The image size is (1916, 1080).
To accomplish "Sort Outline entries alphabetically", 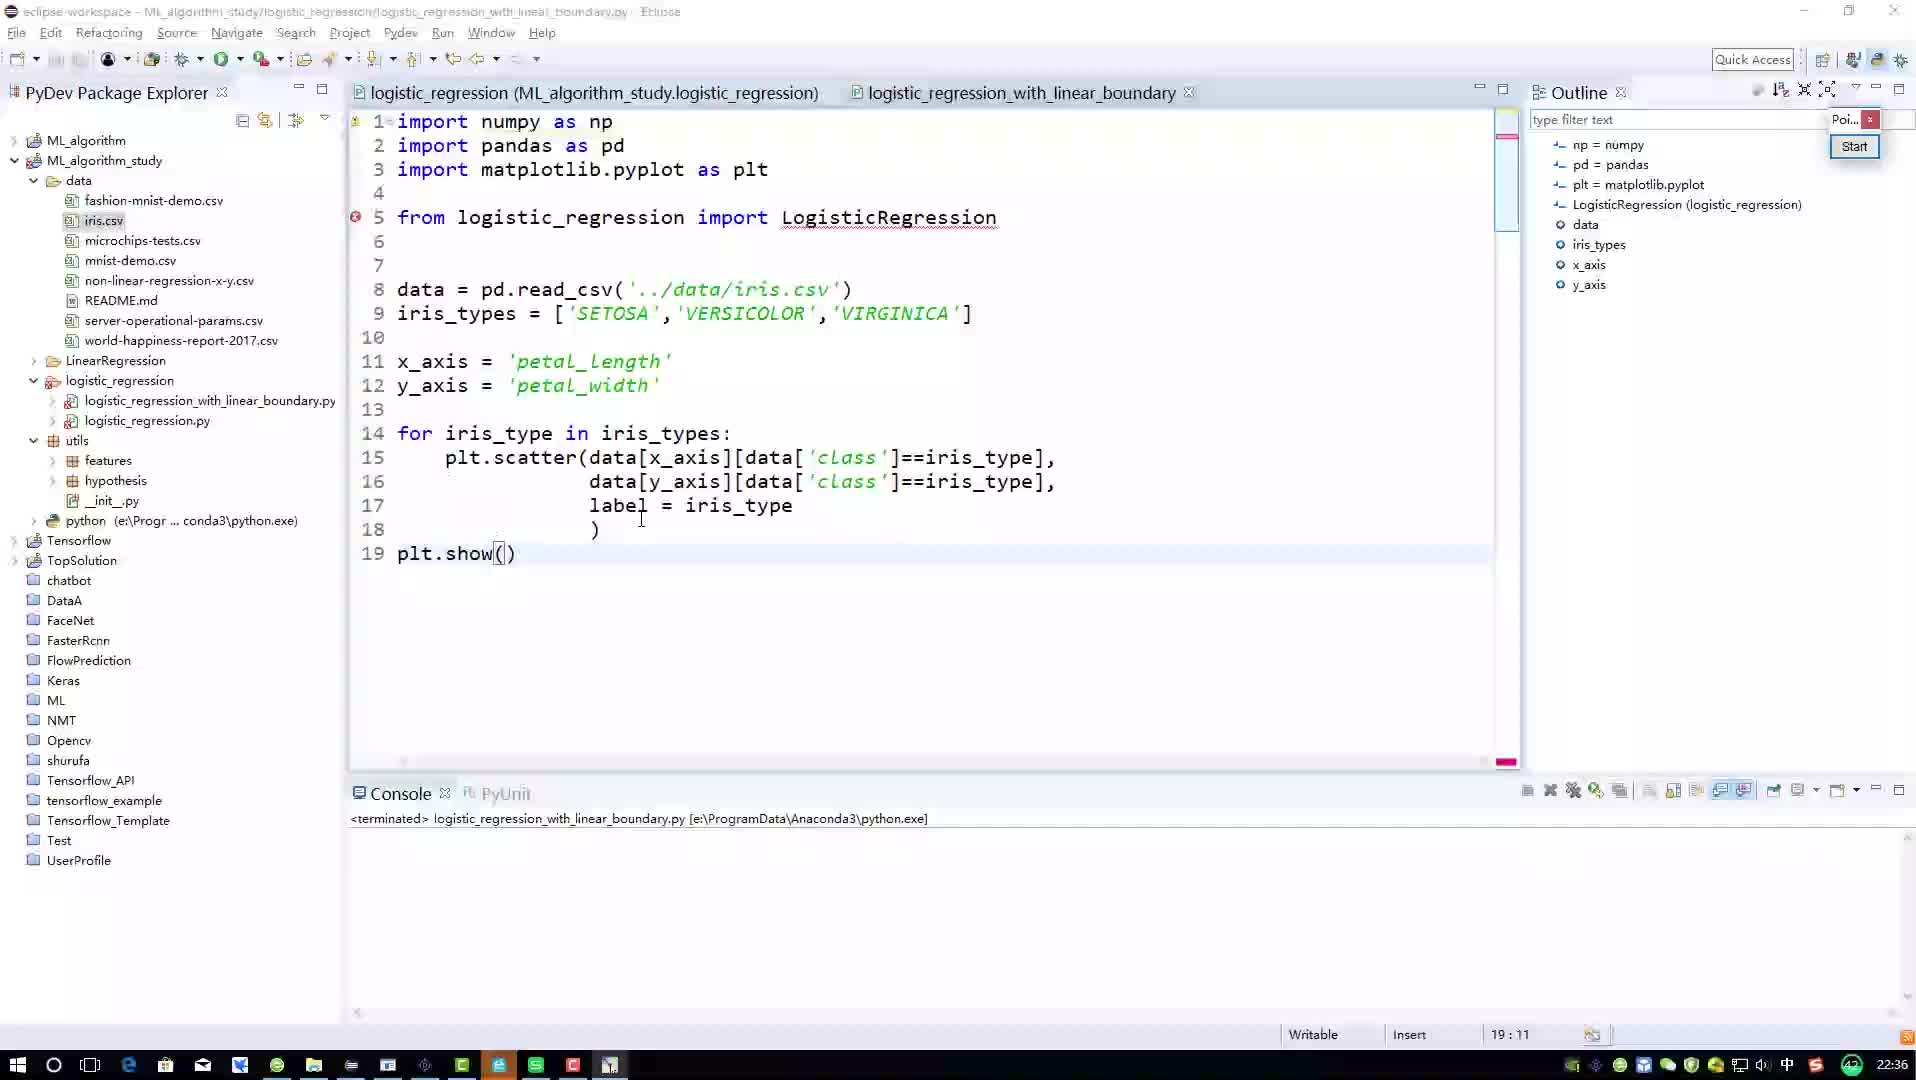I will point(1780,90).
